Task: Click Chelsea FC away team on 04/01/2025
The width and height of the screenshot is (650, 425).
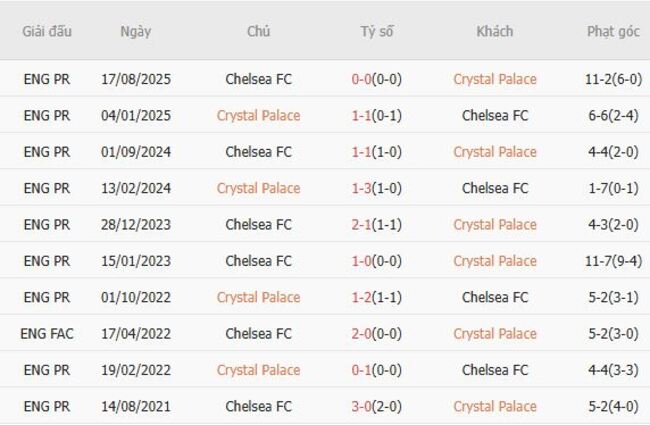Action: click(495, 115)
